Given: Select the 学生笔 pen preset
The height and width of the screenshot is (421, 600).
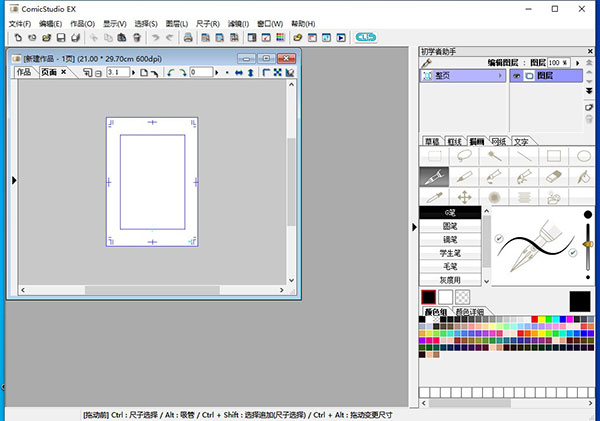Looking at the screenshot, I should coord(450,253).
